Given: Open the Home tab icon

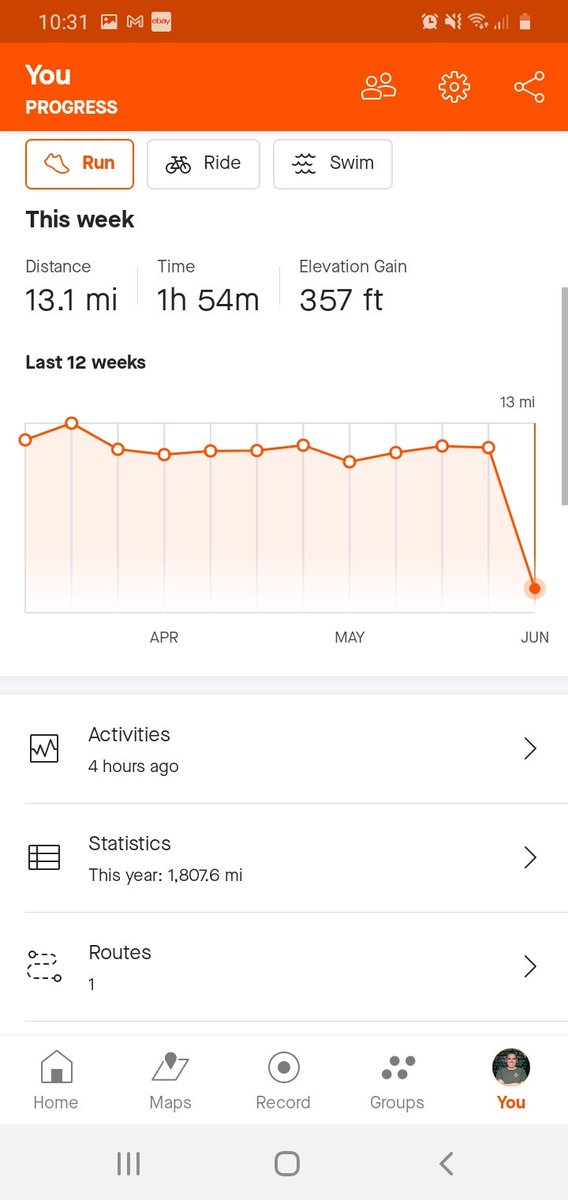Looking at the screenshot, I should click(56, 1068).
